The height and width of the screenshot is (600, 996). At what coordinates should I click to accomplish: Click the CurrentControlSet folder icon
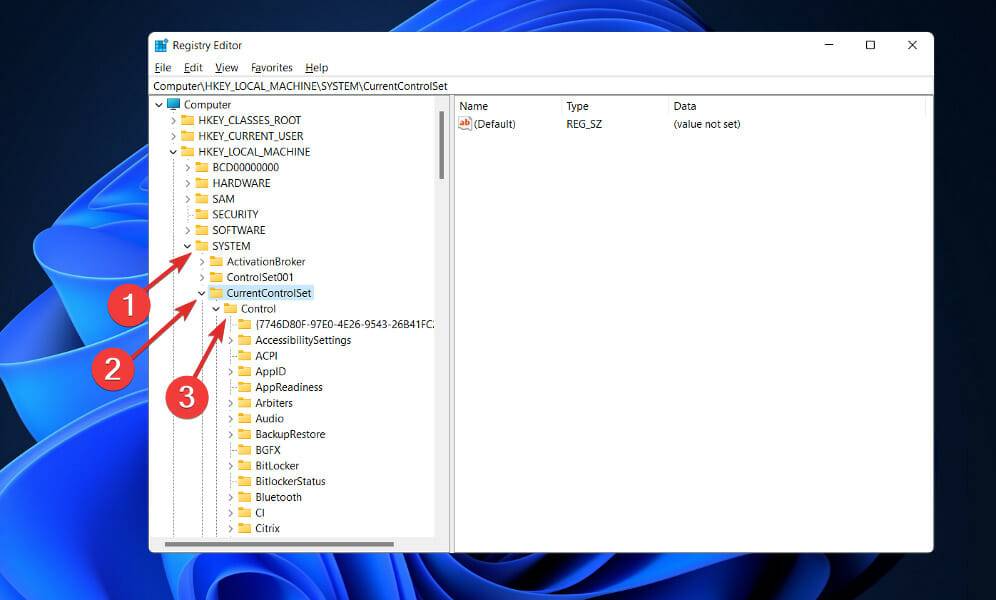[x=217, y=293]
